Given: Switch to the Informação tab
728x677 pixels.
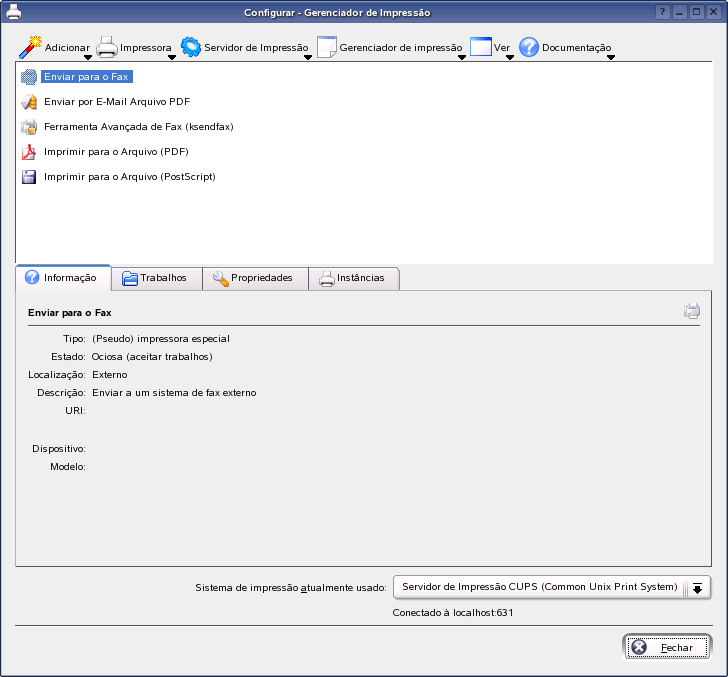Looking at the screenshot, I should 63,278.
